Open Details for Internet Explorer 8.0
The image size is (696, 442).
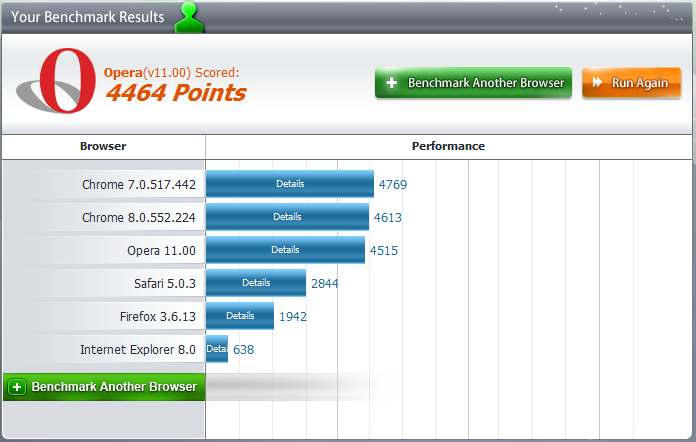tap(217, 349)
